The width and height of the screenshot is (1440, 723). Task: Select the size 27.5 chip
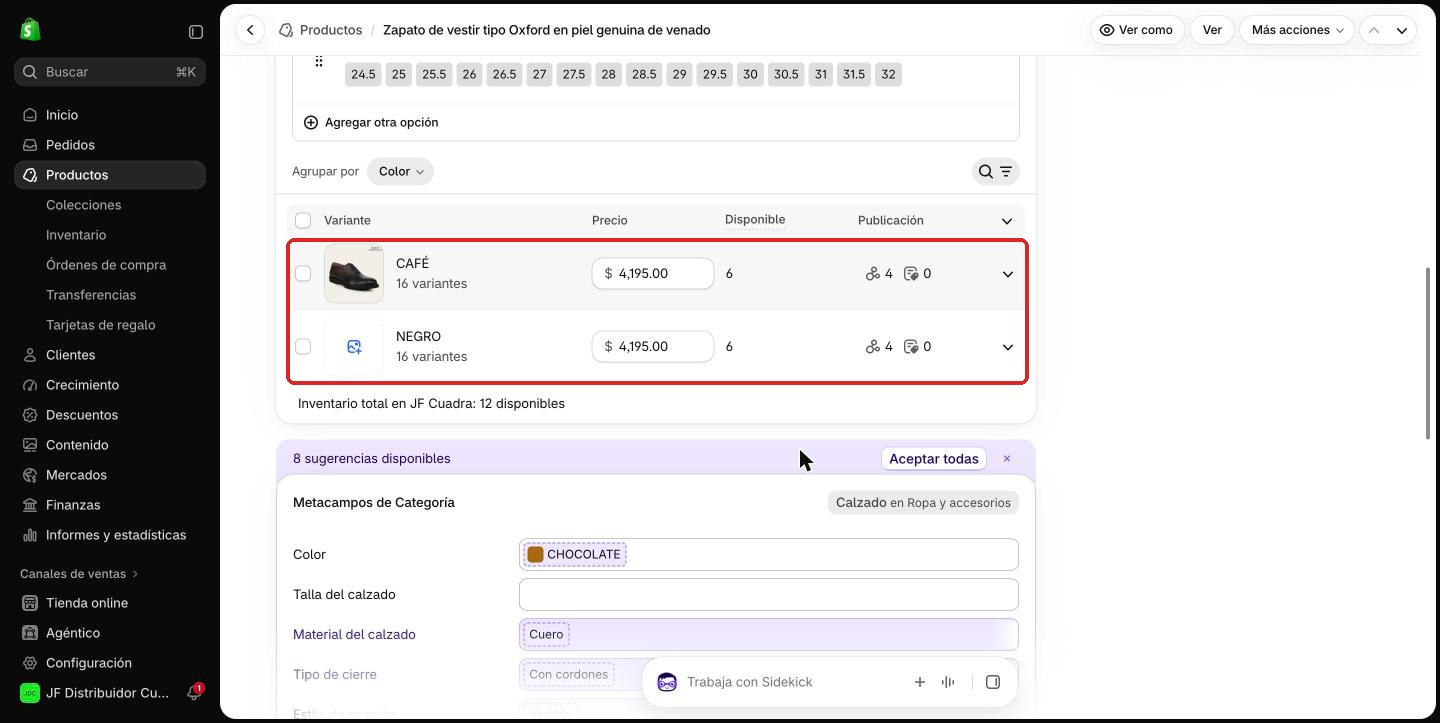point(573,75)
